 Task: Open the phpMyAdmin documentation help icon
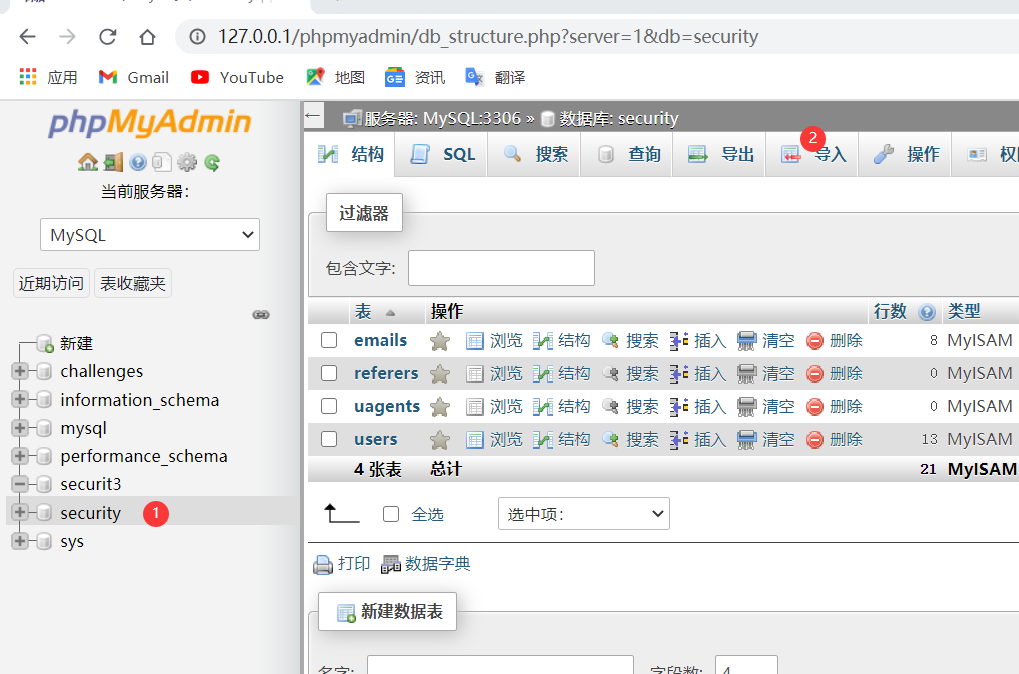138,162
